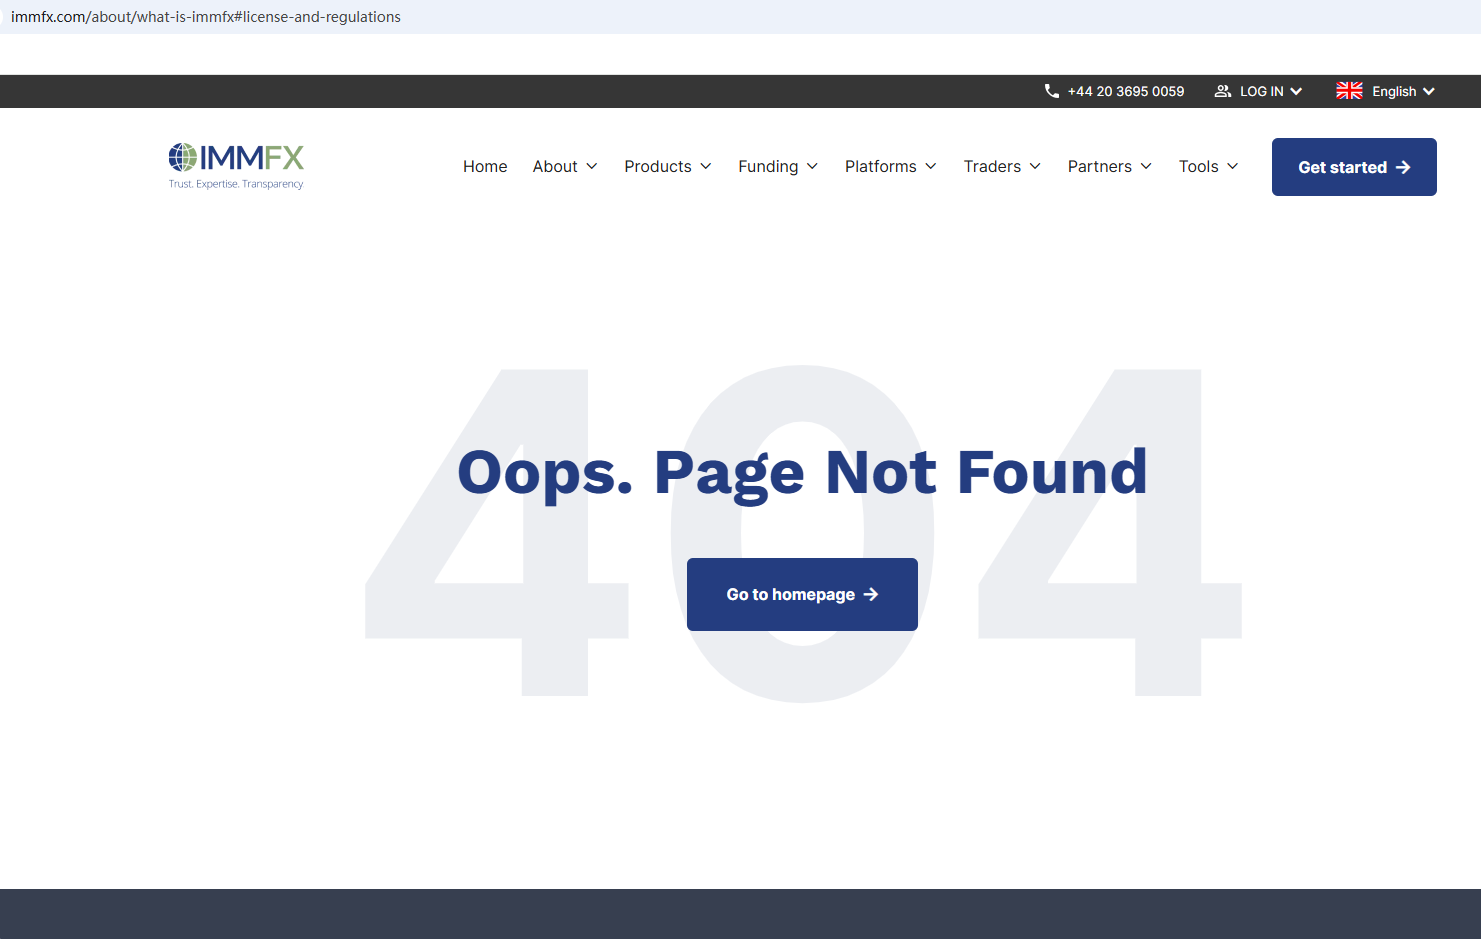Click the Get started button
This screenshot has height=939, width=1481.
click(x=1354, y=167)
